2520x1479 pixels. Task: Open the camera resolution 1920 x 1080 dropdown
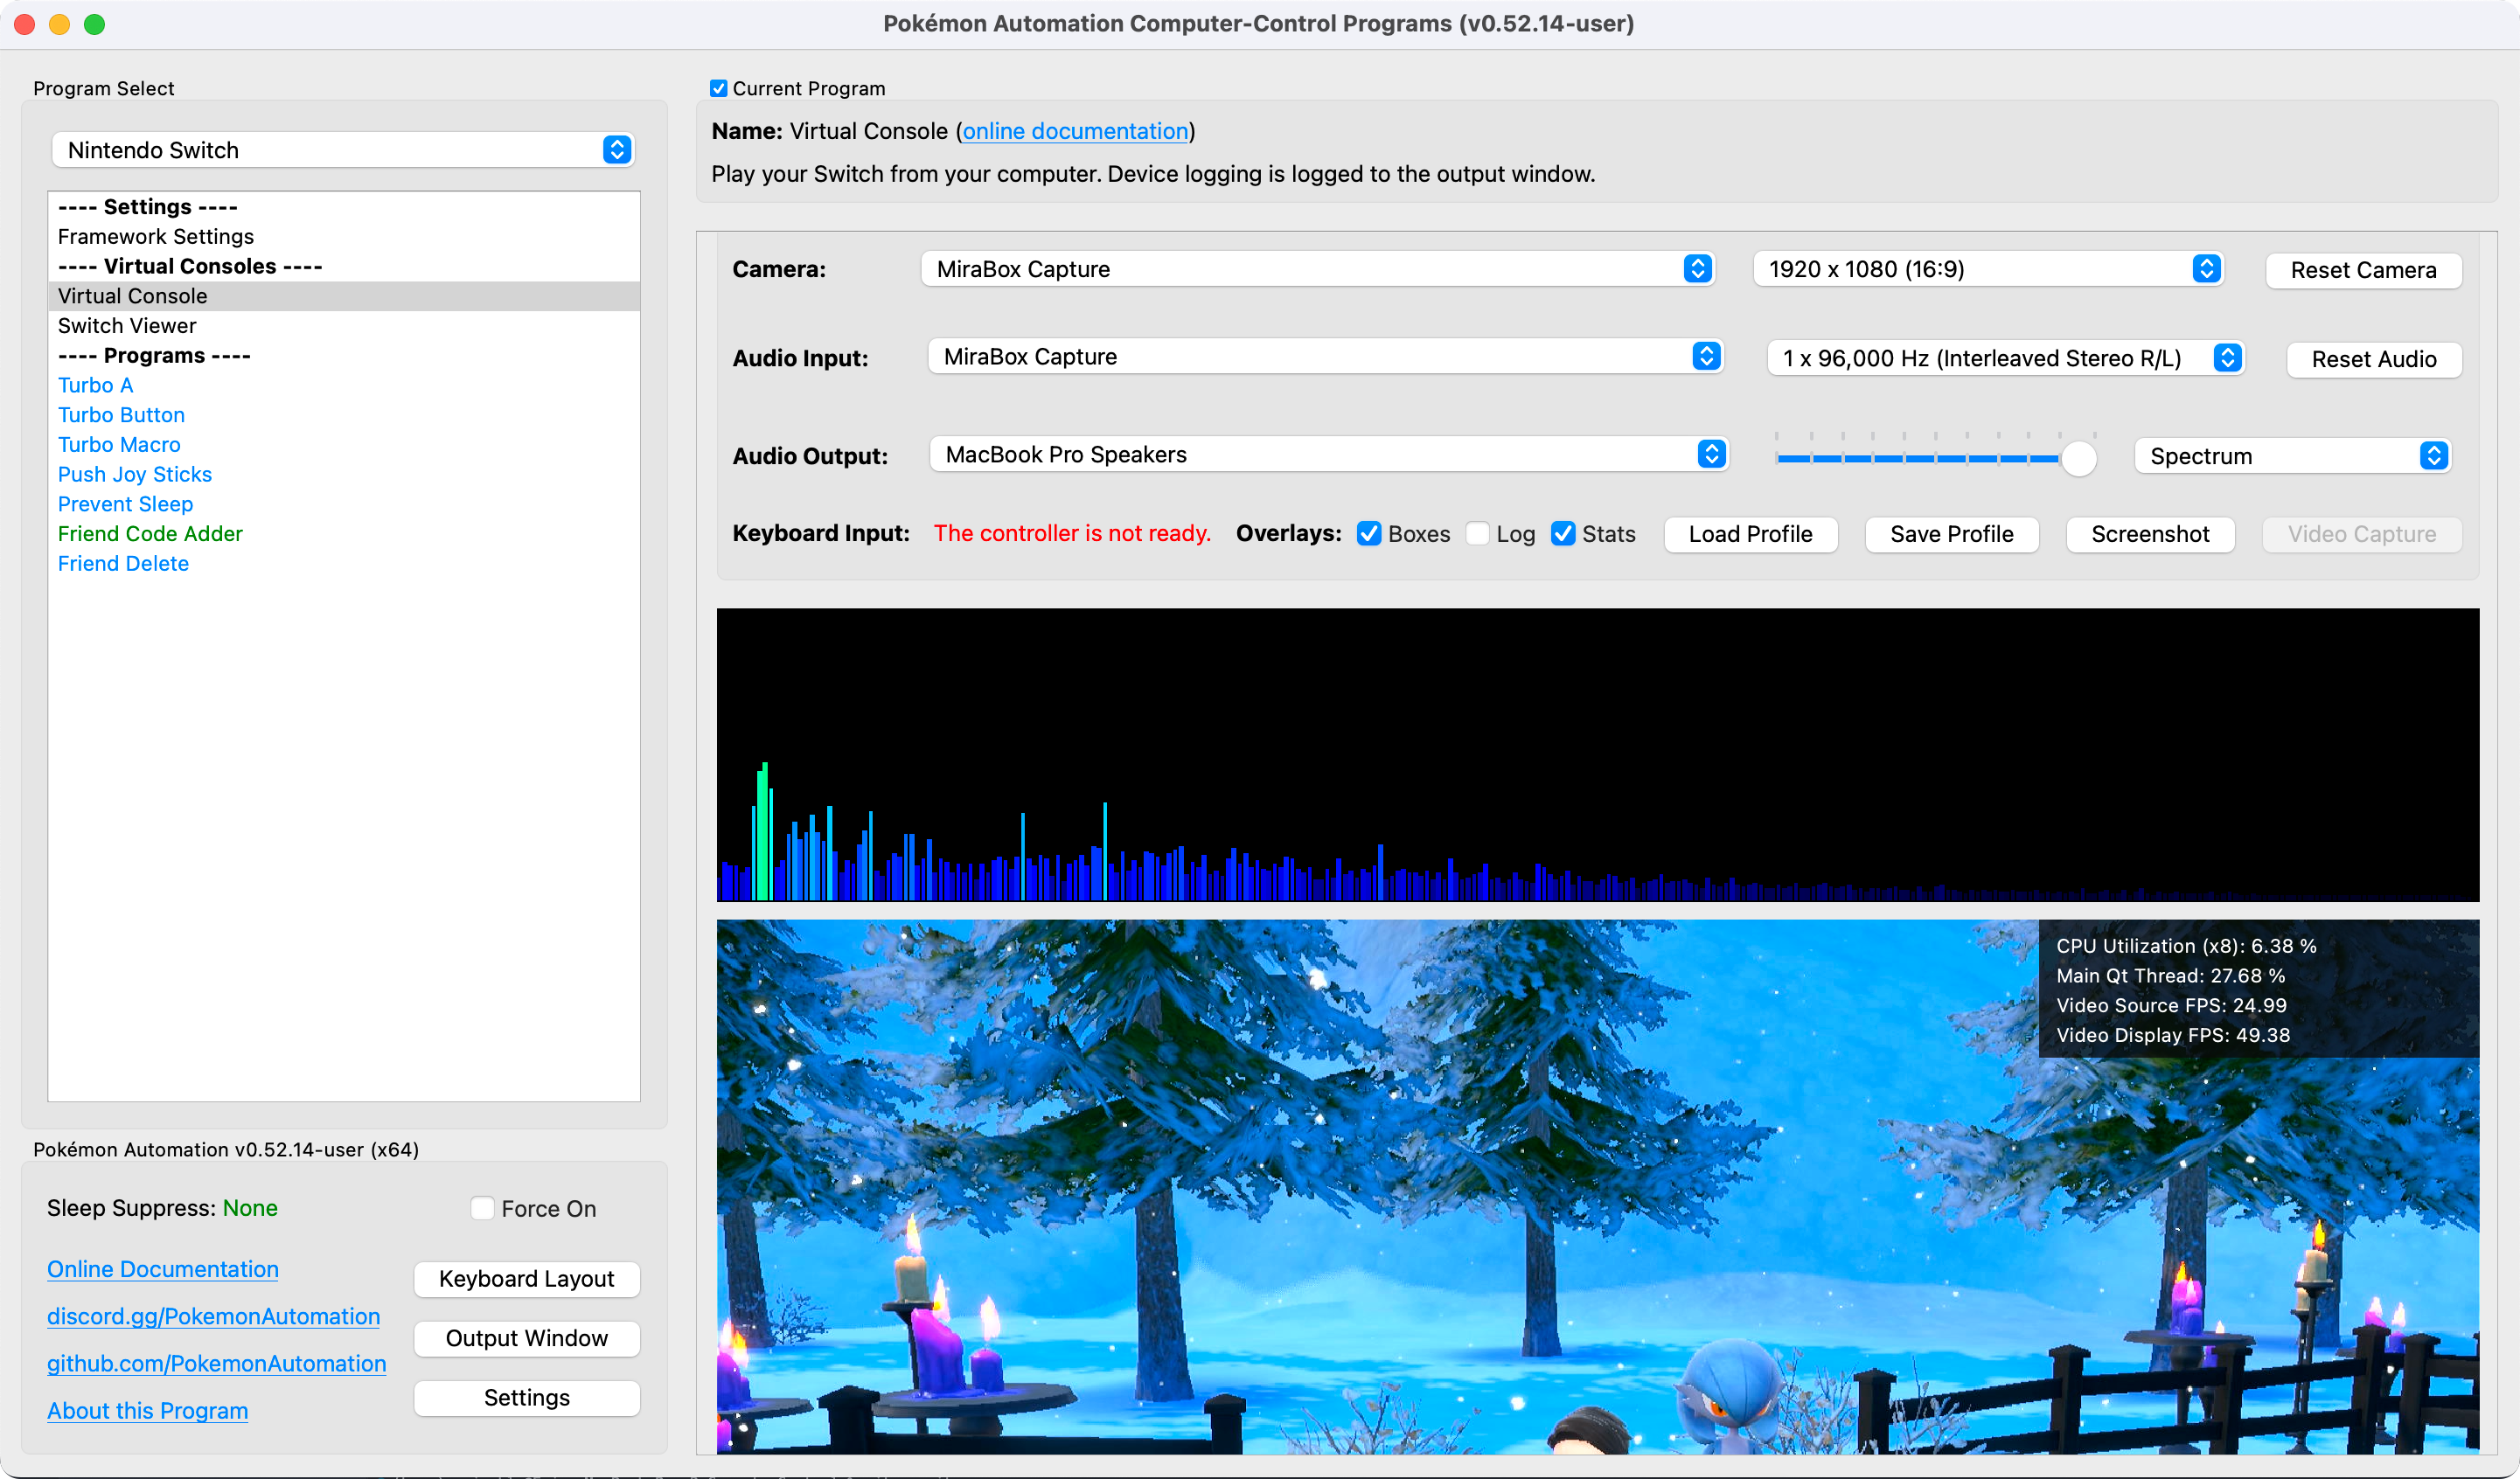(x=1987, y=269)
